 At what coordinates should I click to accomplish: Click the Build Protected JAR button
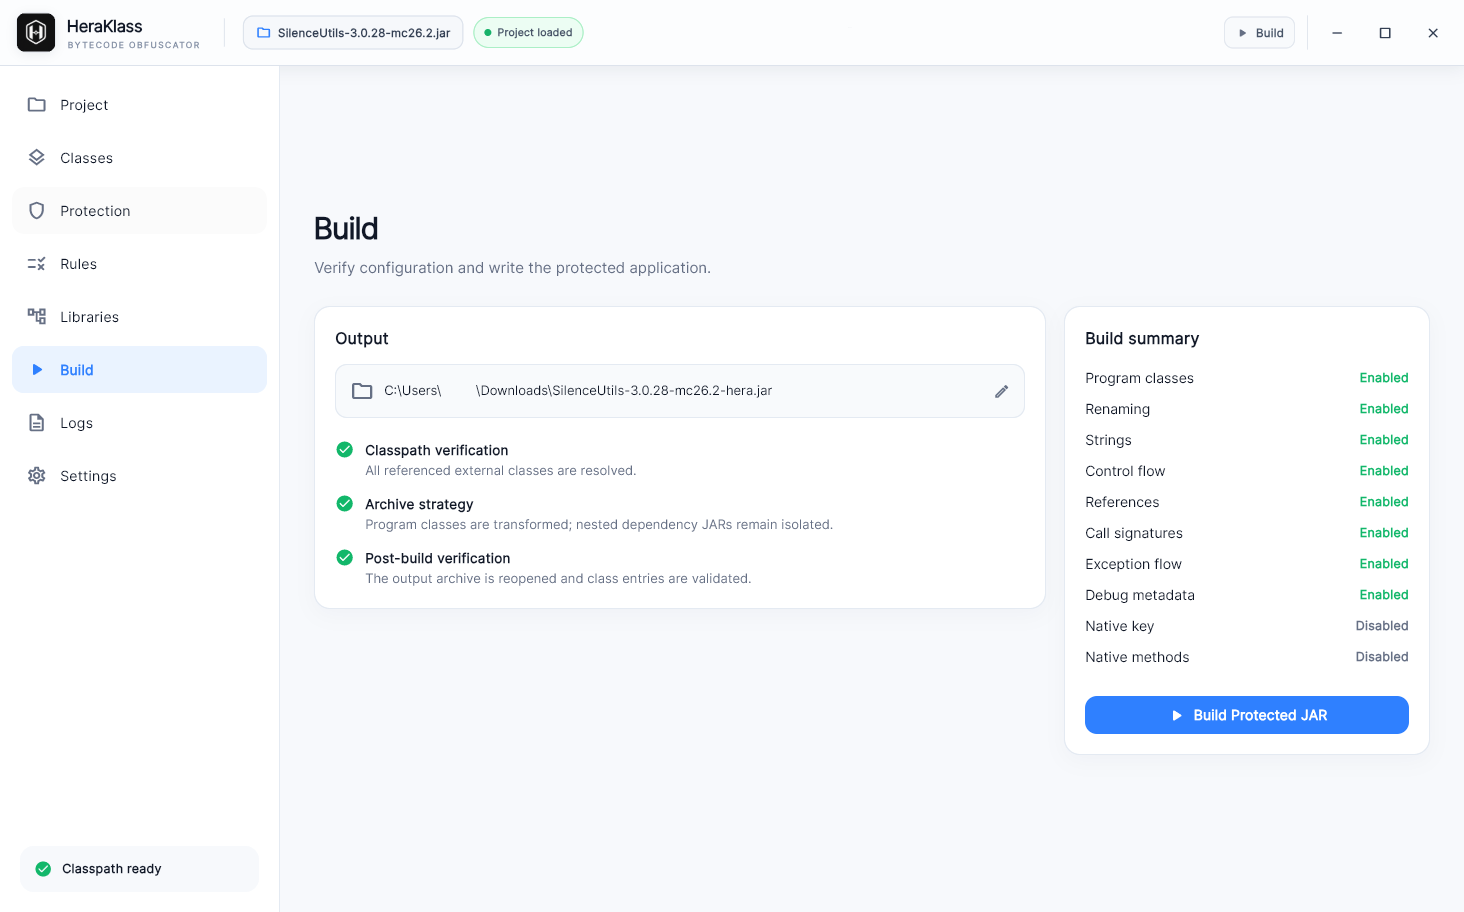point(1247,715)
